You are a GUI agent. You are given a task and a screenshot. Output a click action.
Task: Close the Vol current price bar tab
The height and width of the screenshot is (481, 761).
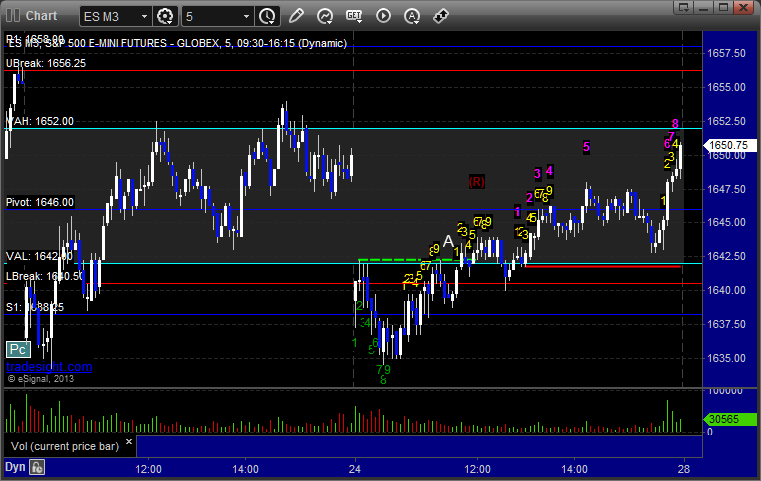point(129,442)
